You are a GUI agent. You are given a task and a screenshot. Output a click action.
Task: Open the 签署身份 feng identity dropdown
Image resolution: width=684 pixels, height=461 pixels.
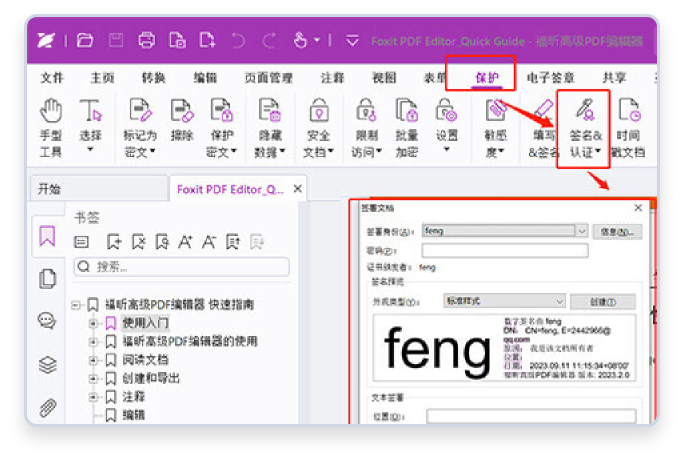[x=581, y=231]
